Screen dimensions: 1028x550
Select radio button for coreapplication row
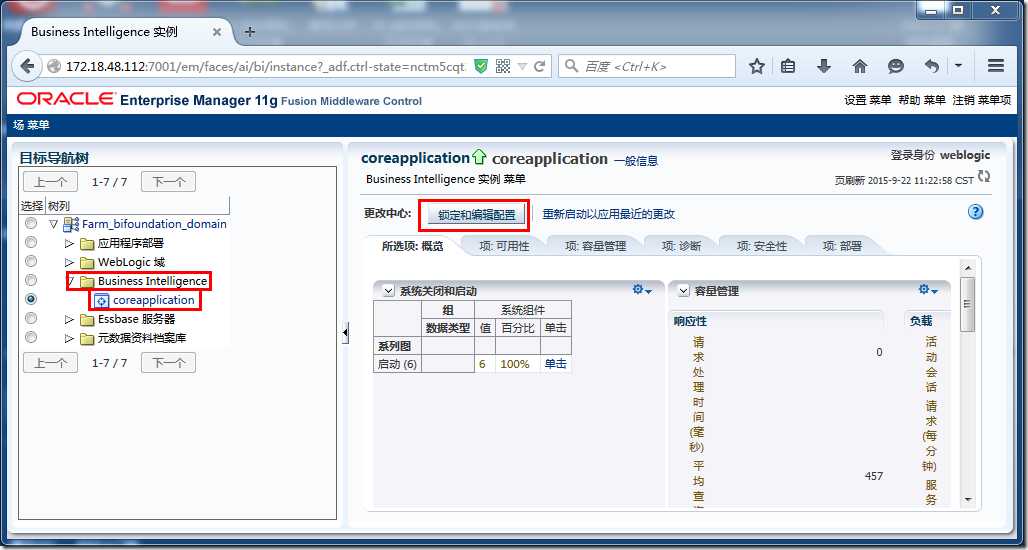point(30,299)
